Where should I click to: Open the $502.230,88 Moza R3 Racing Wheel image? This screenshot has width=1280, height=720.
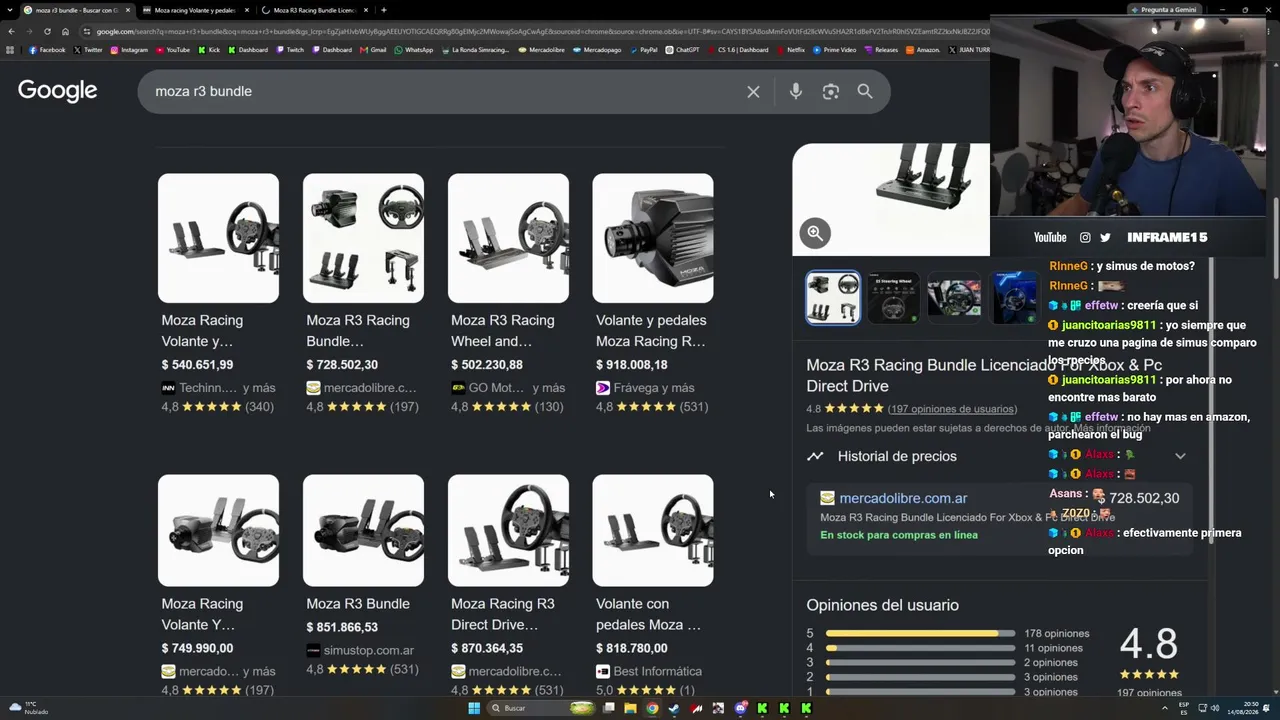(x=508, y=238)
